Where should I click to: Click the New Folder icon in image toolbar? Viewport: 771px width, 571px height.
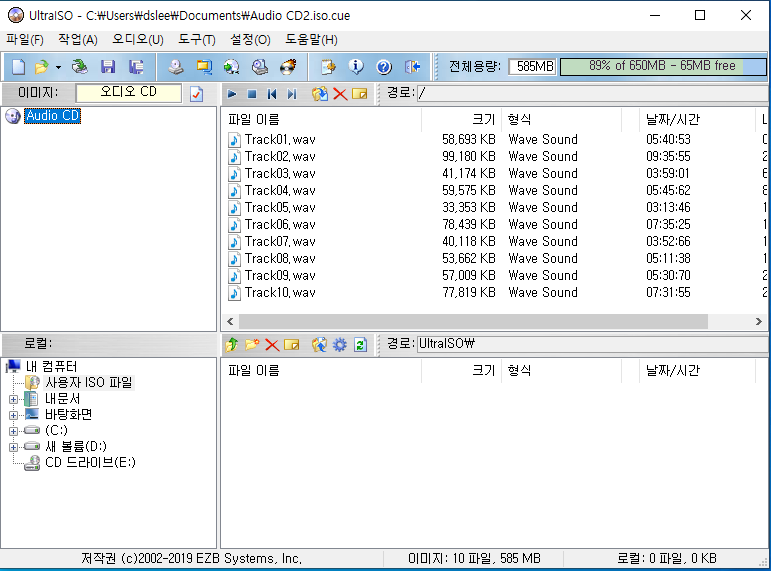[360, 93]
